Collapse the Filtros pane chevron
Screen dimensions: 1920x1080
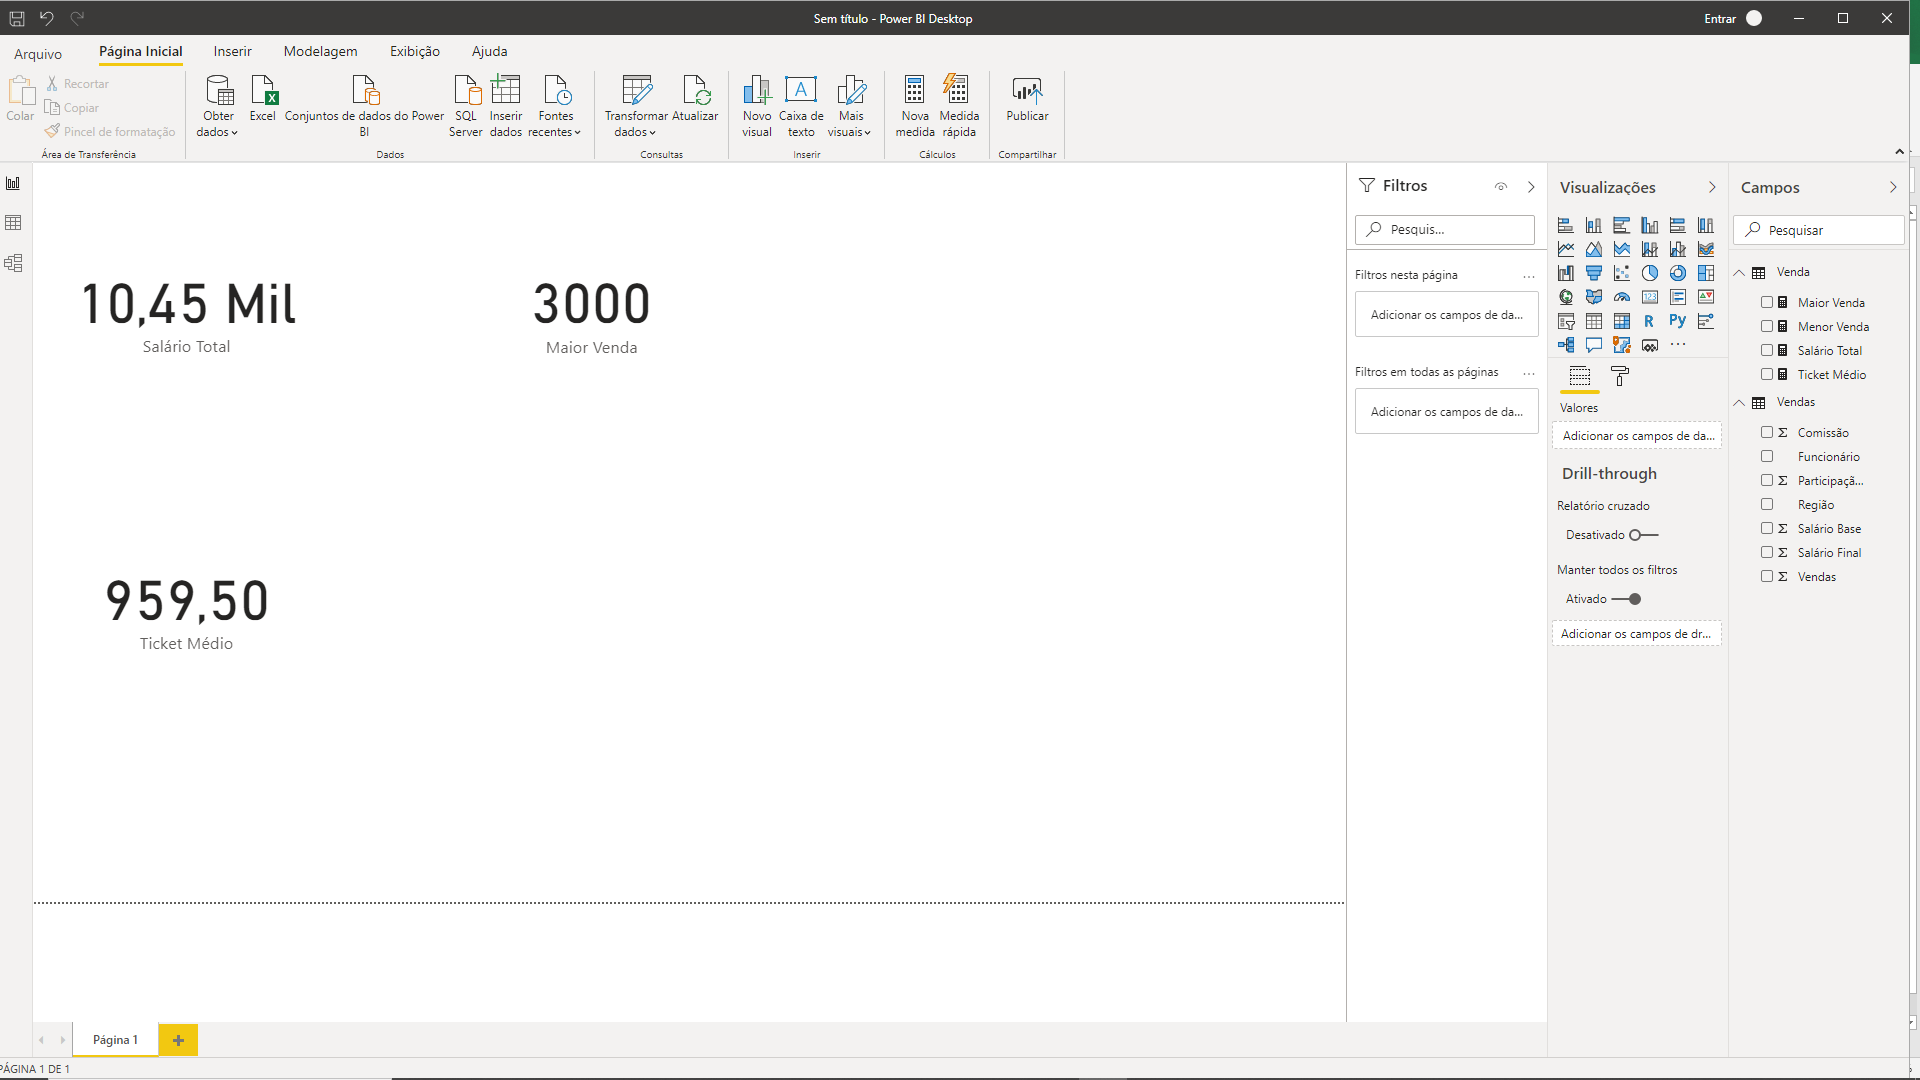(1531, 187)
